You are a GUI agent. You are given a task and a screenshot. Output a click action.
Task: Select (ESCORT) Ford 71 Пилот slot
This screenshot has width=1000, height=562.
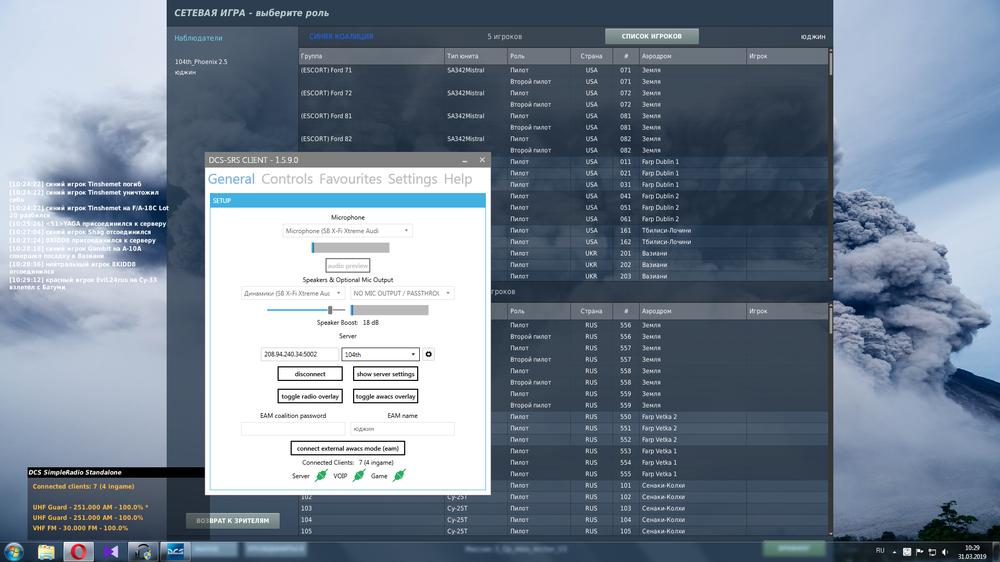563,70
